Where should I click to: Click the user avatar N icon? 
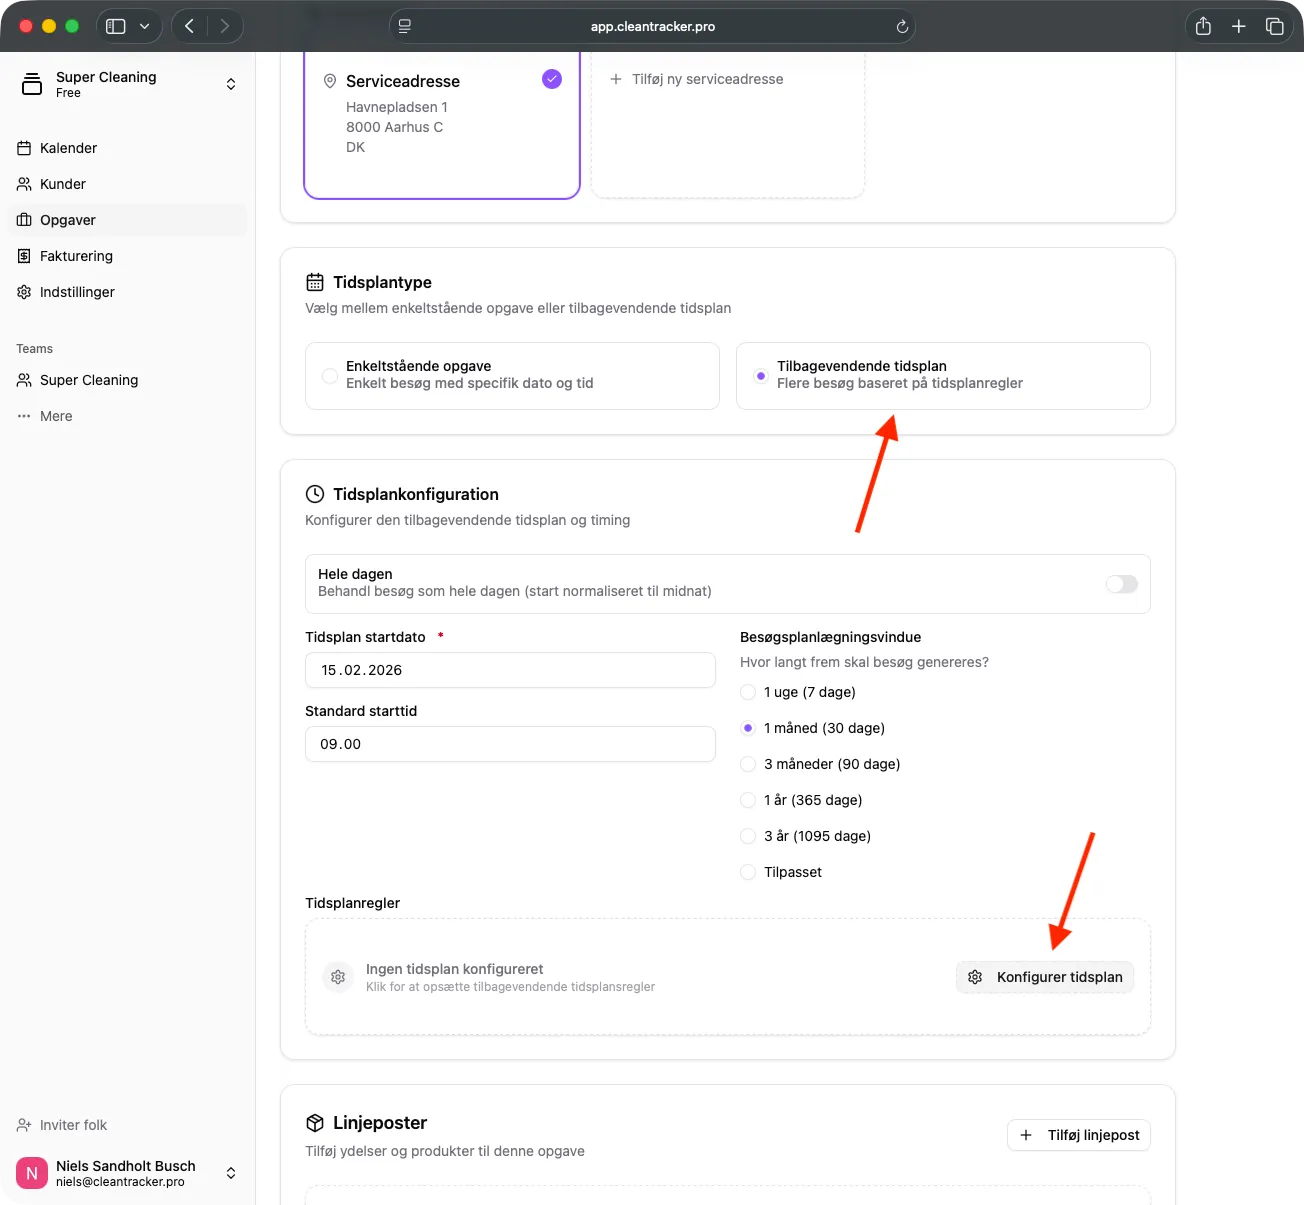(32, 1173)
